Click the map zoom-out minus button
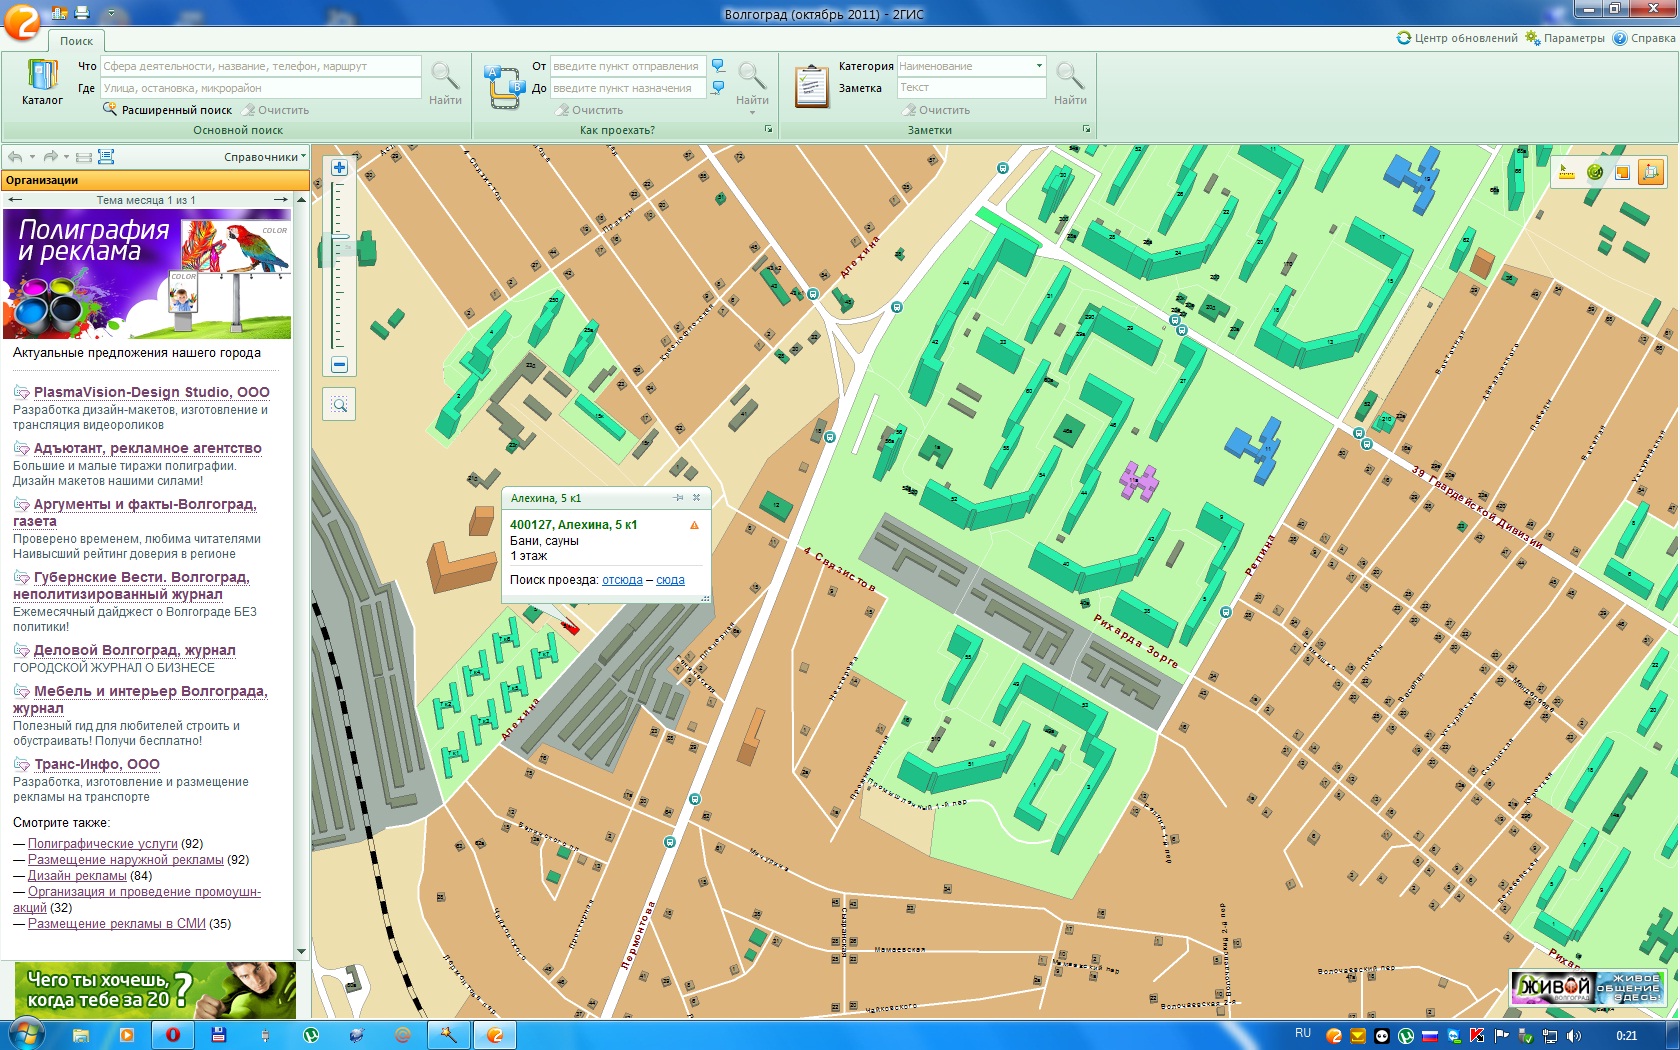Screen dimensions: 1680x1050 (x=339, y=365)
